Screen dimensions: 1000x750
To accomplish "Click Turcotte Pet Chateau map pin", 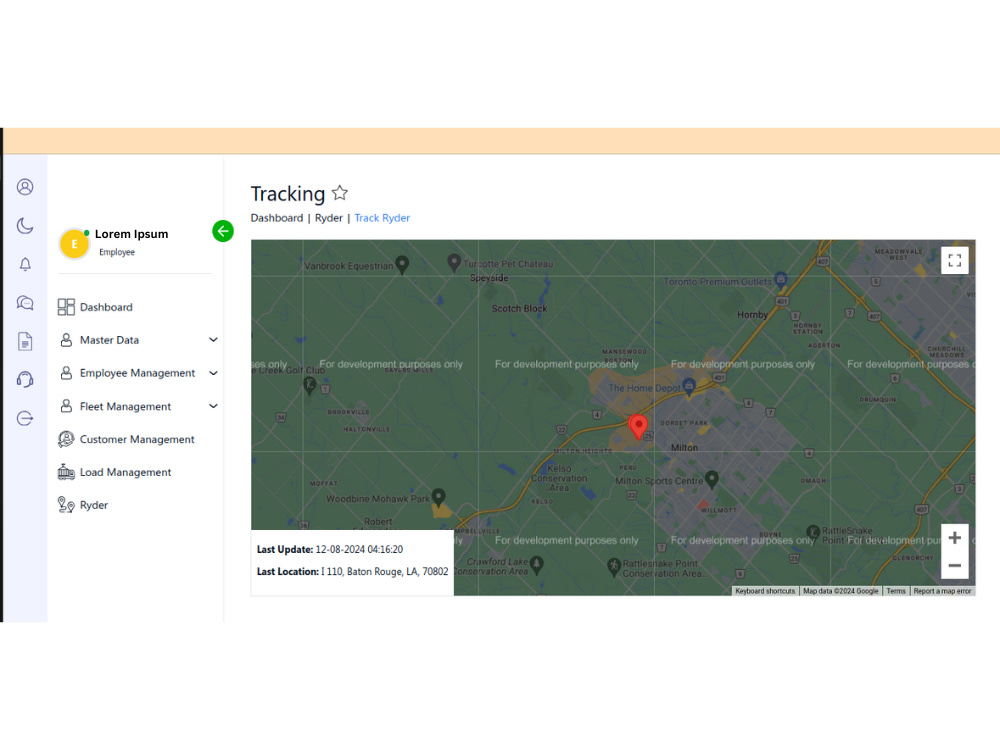I will [453, 262].
